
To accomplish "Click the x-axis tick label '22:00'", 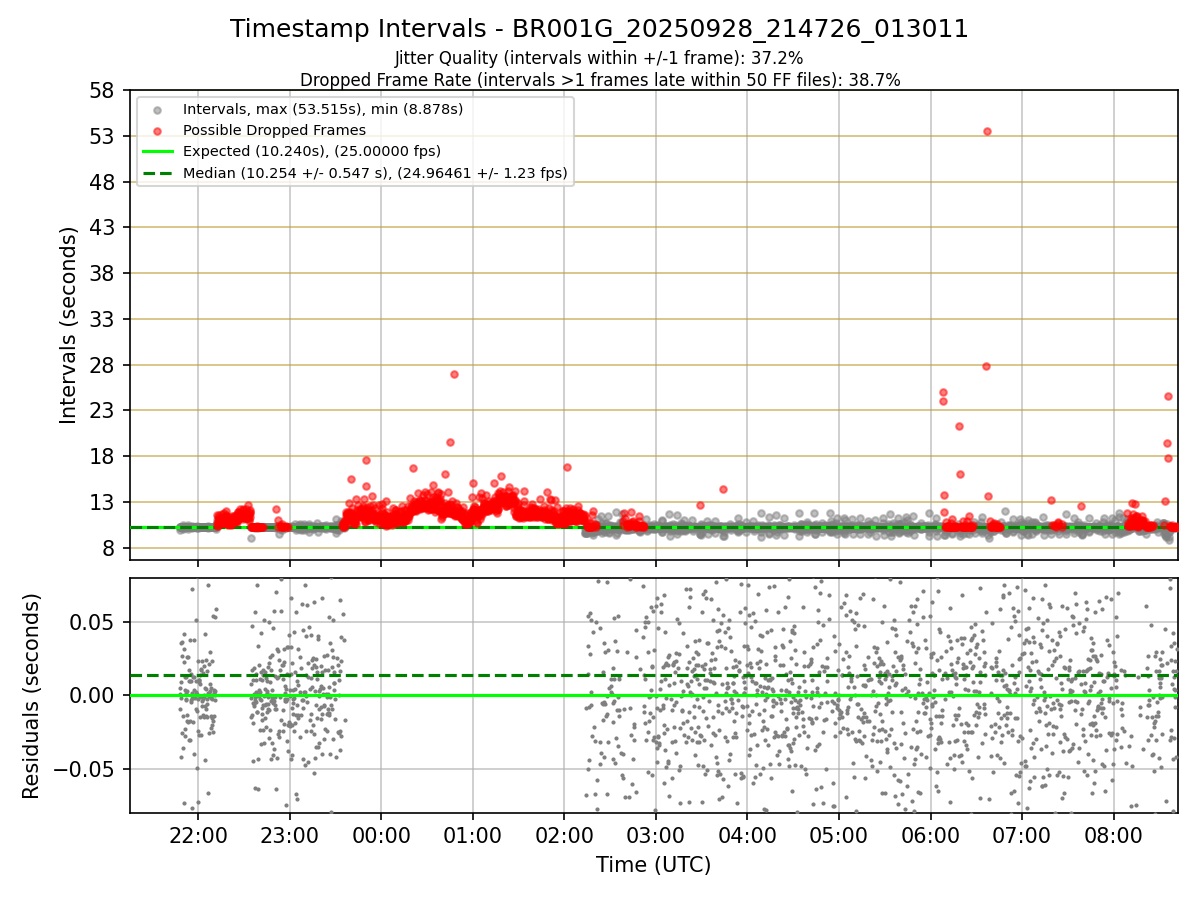I will point(198,835).
